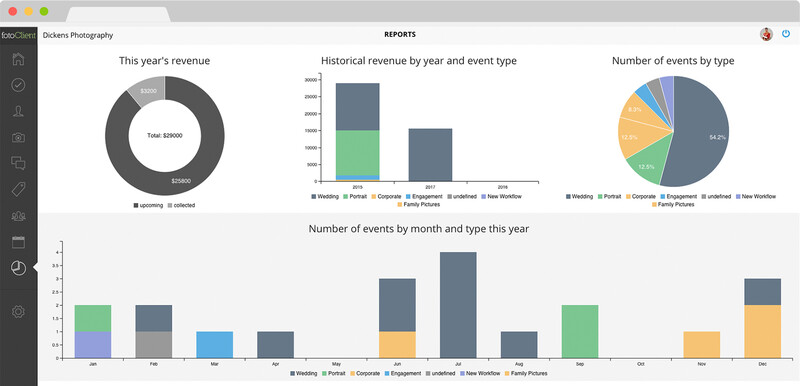Toggle New Workflow legend under events-by-type pie
The height and width of the screenshot is (386, 800).
point(756,196)
